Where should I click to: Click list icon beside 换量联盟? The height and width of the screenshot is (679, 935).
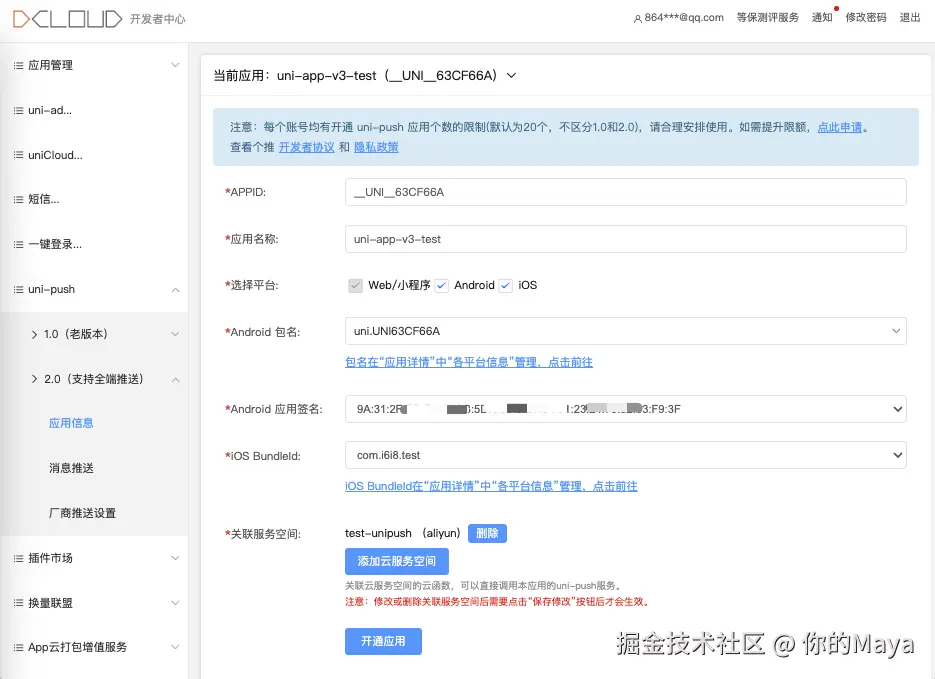(18, 603)
